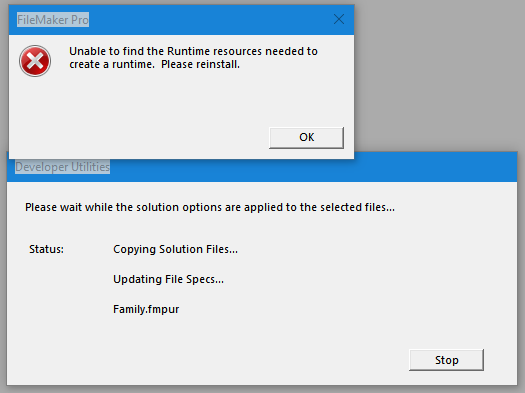Screen dimensions: 525x393
Task: Click the words 'solution options' in message
Action: pyautogui.click(x=202, y=207)
